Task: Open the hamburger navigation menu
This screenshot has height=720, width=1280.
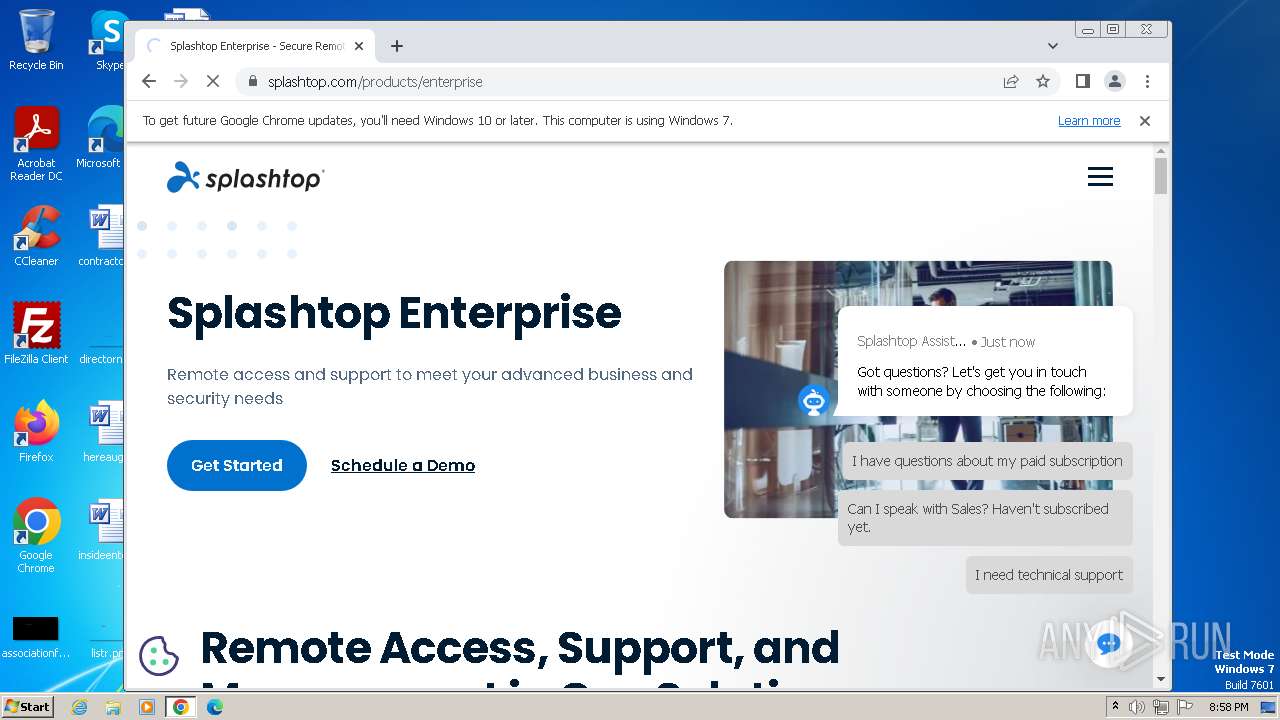Action: (1100, 177)
